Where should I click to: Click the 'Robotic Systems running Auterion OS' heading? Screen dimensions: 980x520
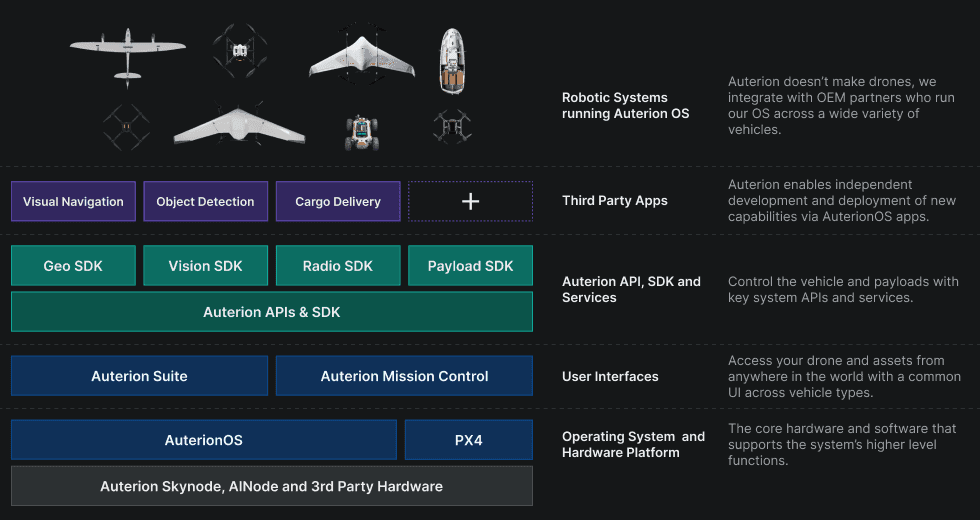626,106
